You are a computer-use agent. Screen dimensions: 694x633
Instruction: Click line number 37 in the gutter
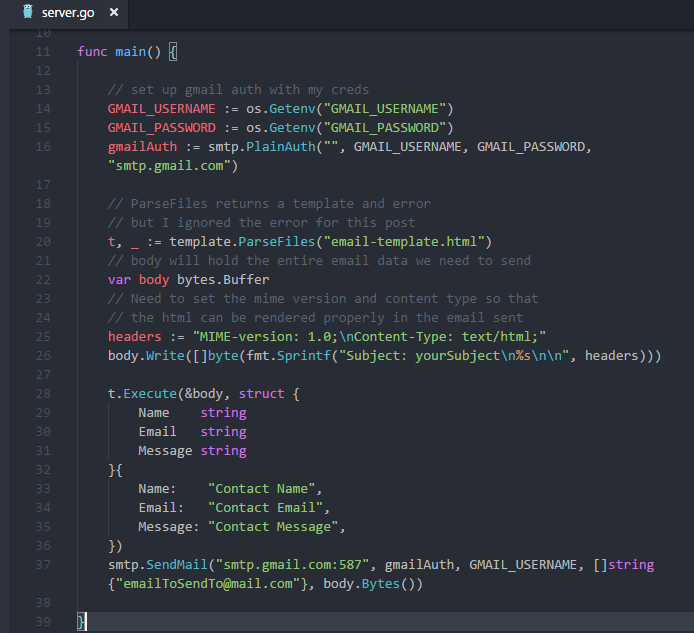point(42,565)
